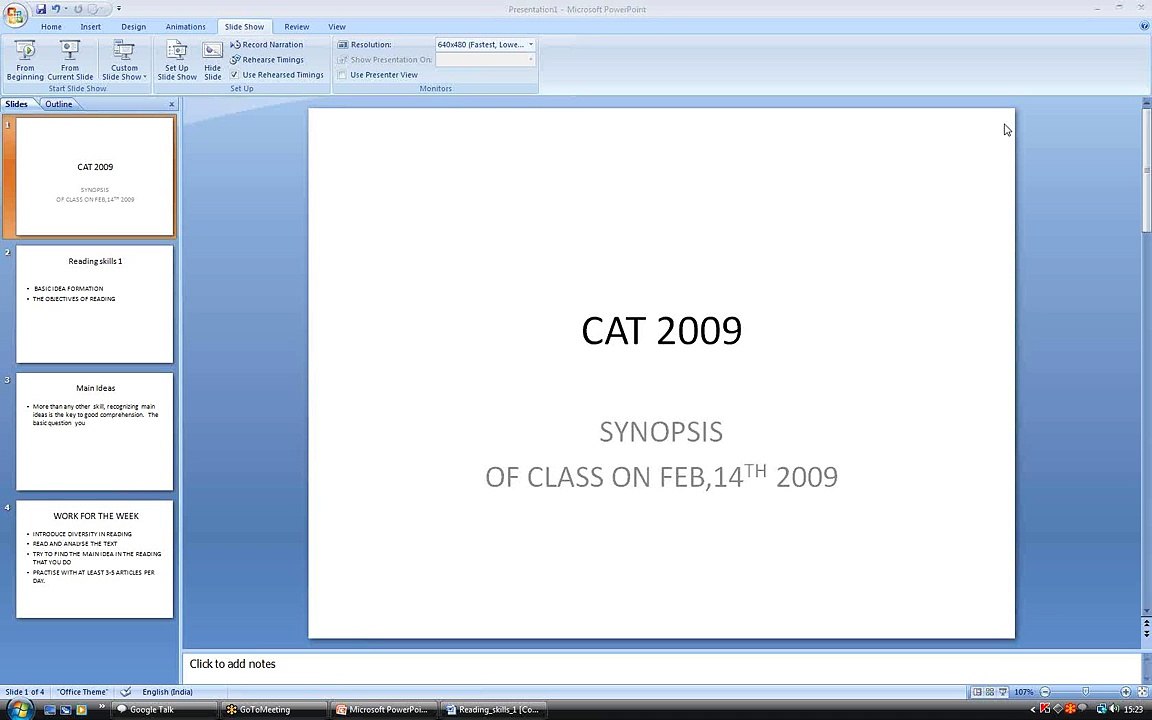
Task: Uncheck Use Rehearsed Timings checkbox
Action: [234, 75]
